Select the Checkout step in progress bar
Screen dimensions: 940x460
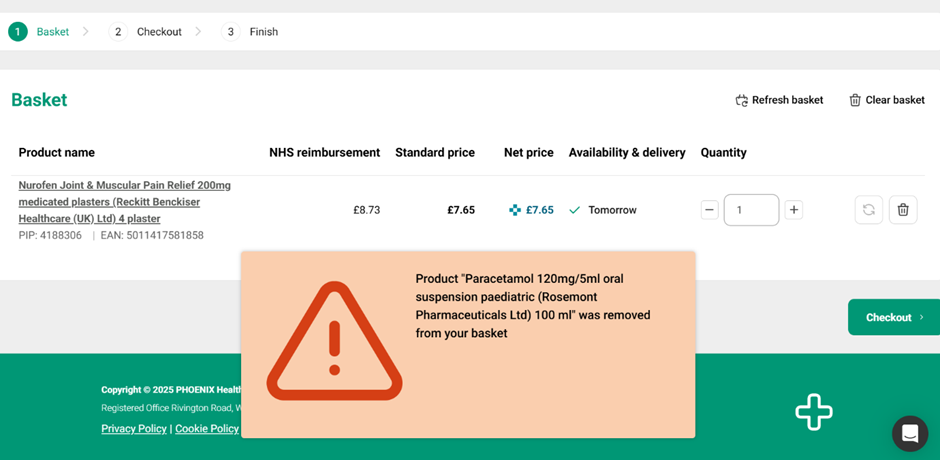(158, 32)
